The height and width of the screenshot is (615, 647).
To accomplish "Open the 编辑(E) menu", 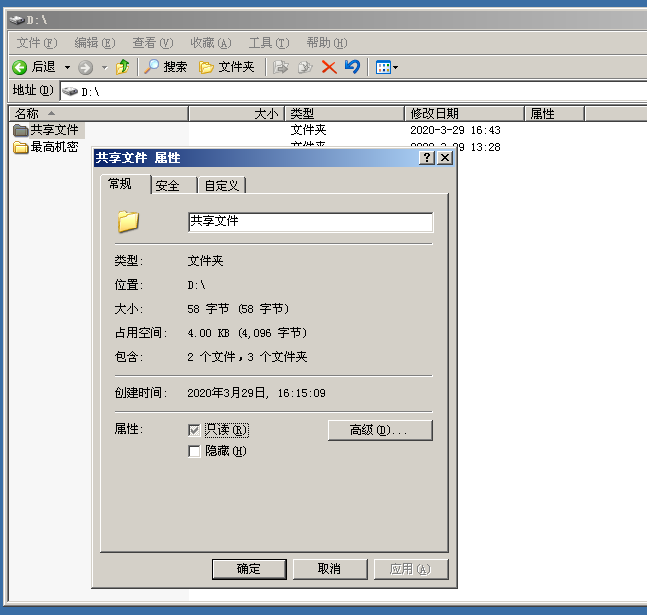I will point(95,43).
